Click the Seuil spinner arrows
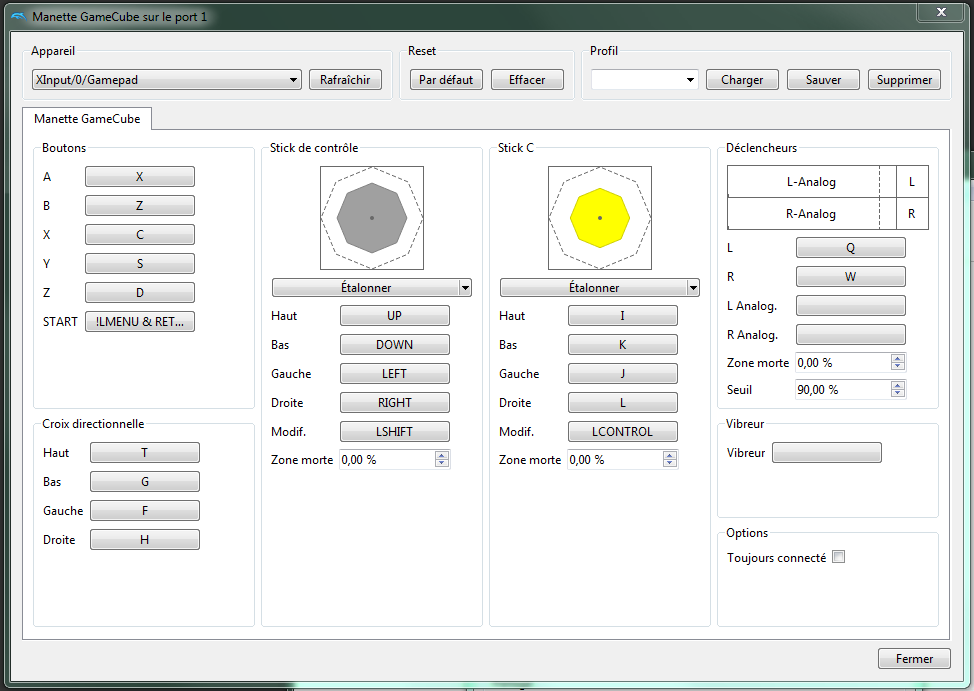This screenshot has width=974, height=691. [898, 390]
